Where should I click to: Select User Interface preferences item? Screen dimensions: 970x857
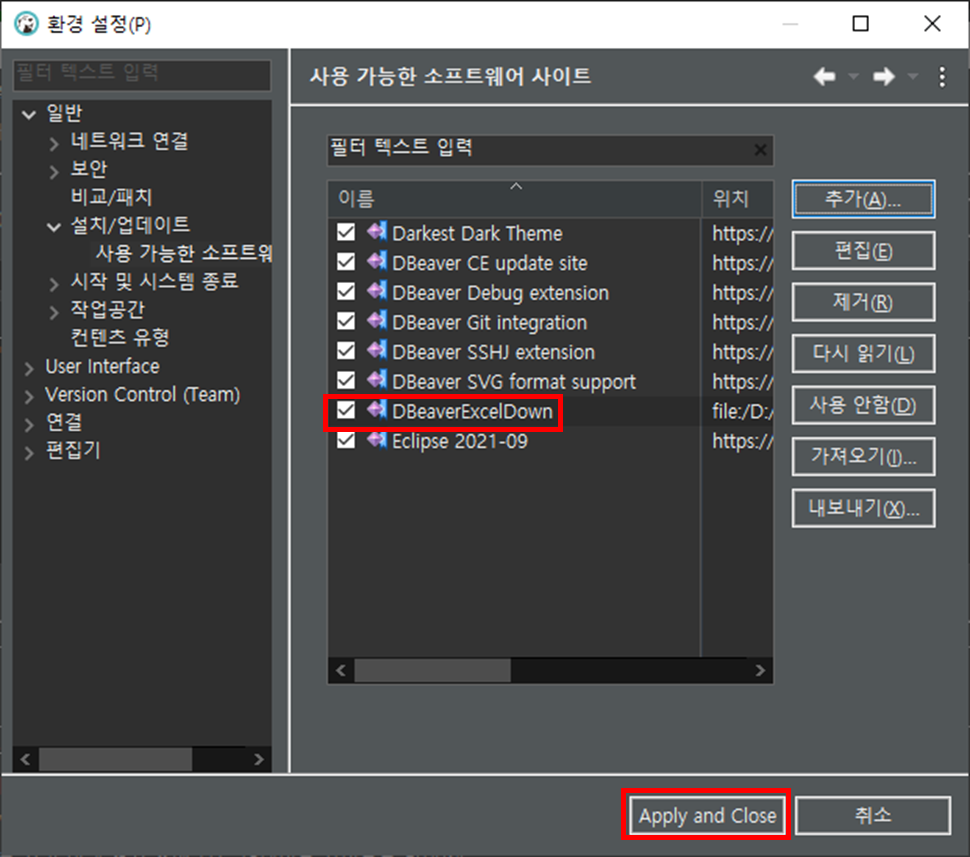pyautogui.click(x=103, y=366)
